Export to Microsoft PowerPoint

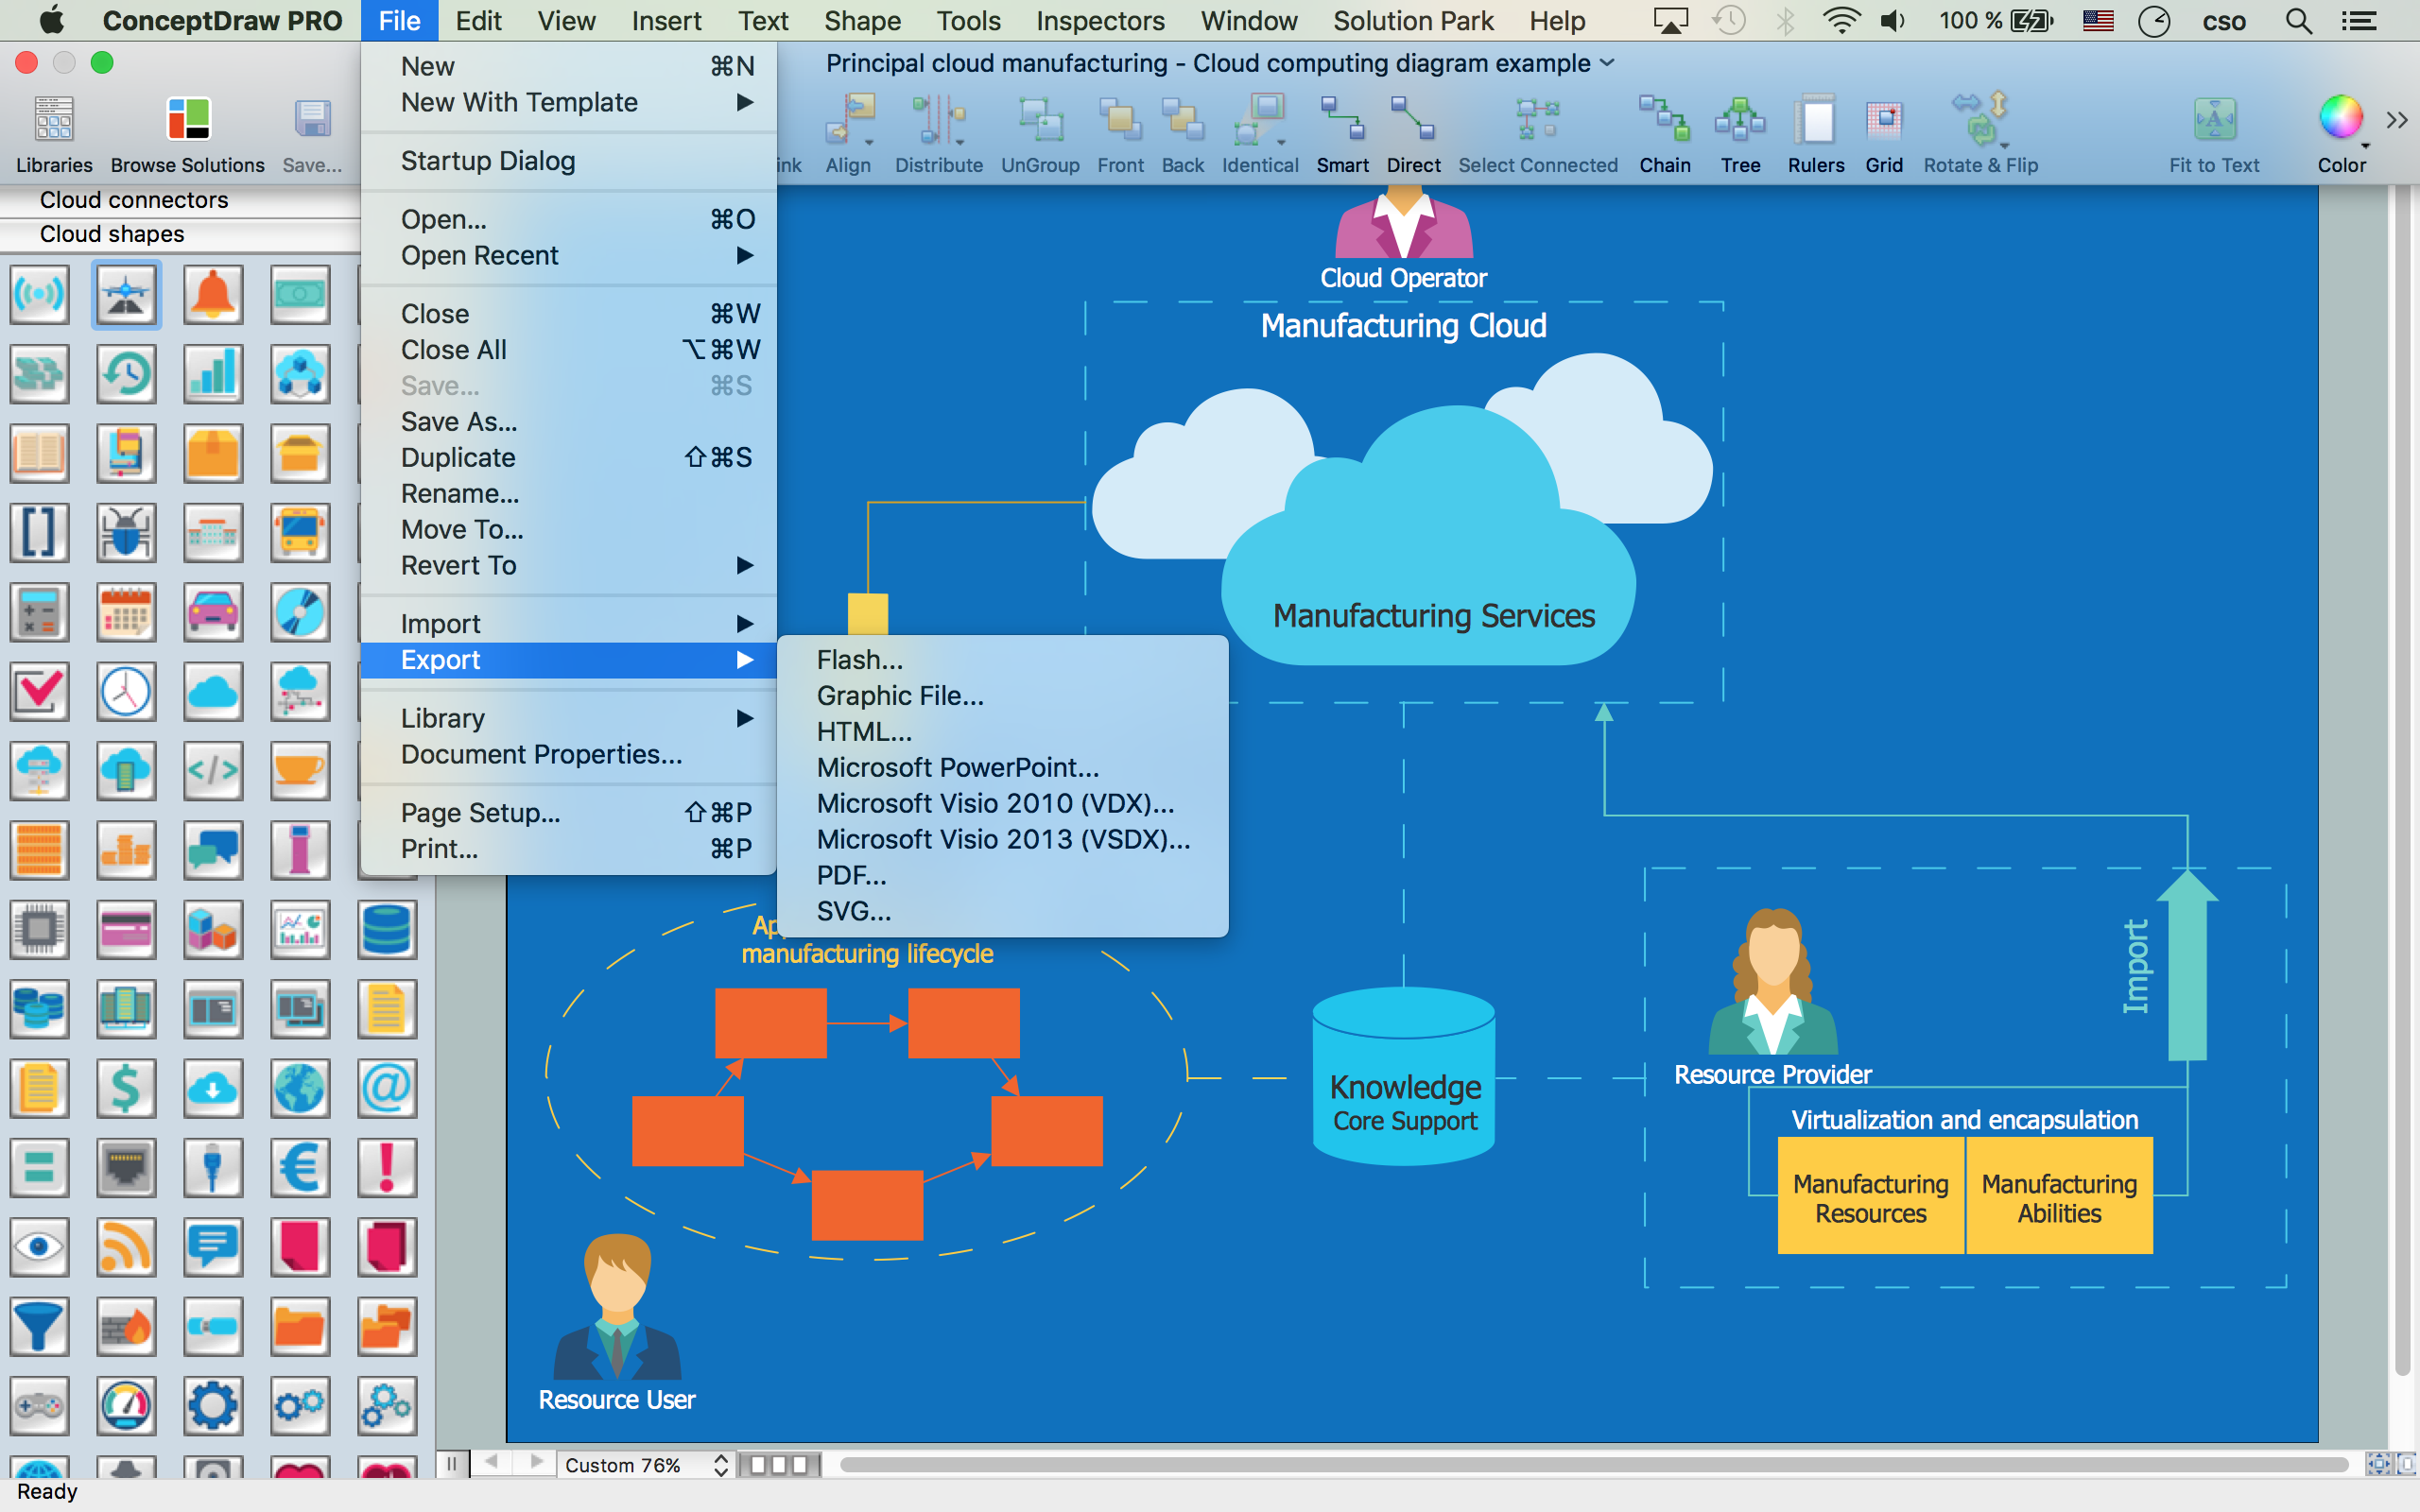(x=1002, y=767)
